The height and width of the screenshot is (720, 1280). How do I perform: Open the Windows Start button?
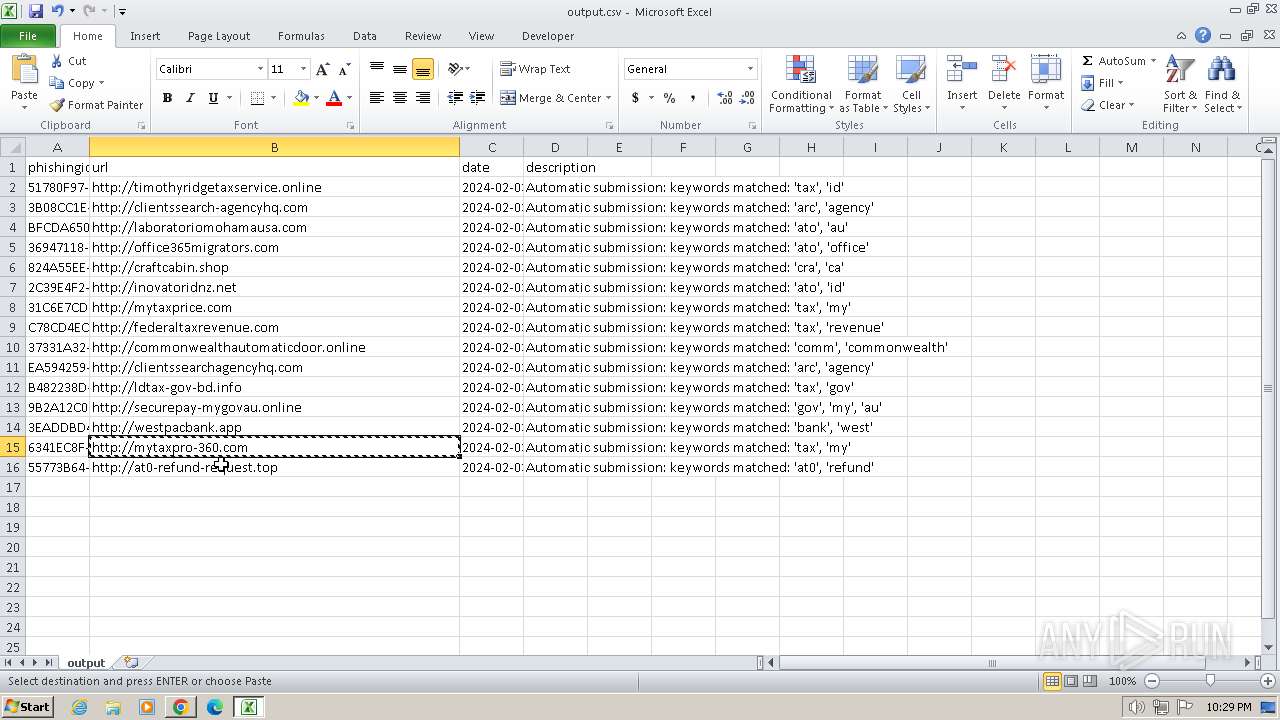pyautogui.click(x=28, y=706)
